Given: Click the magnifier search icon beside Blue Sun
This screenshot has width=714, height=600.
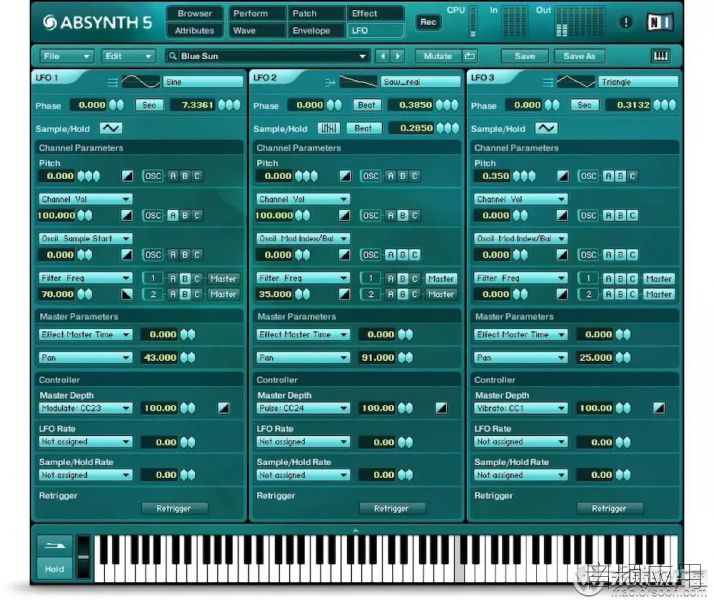Looking at the screenshot, I should click(x=173, y=56).
